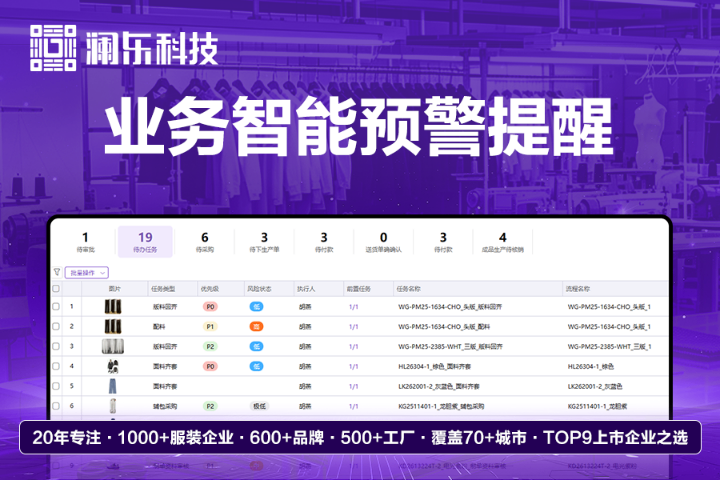
Task: Click task name HL26304-1 in row 4
Action: click(434, 367)
